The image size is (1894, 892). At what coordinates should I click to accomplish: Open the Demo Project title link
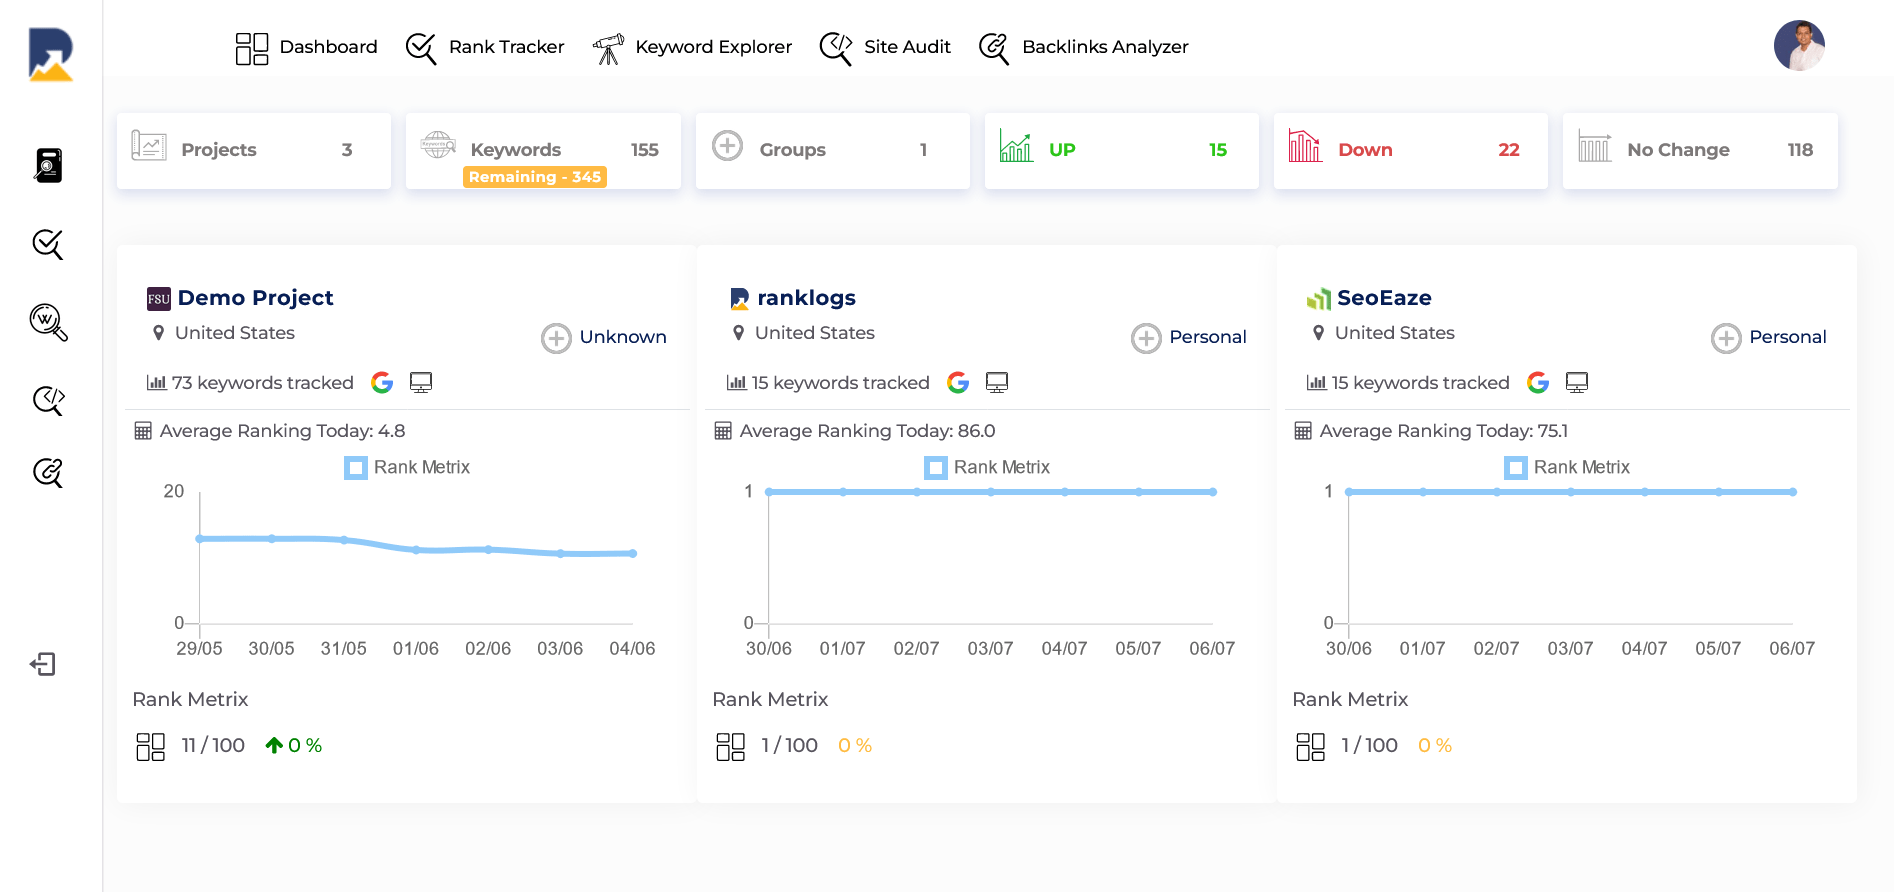click(x=255, y=298)
